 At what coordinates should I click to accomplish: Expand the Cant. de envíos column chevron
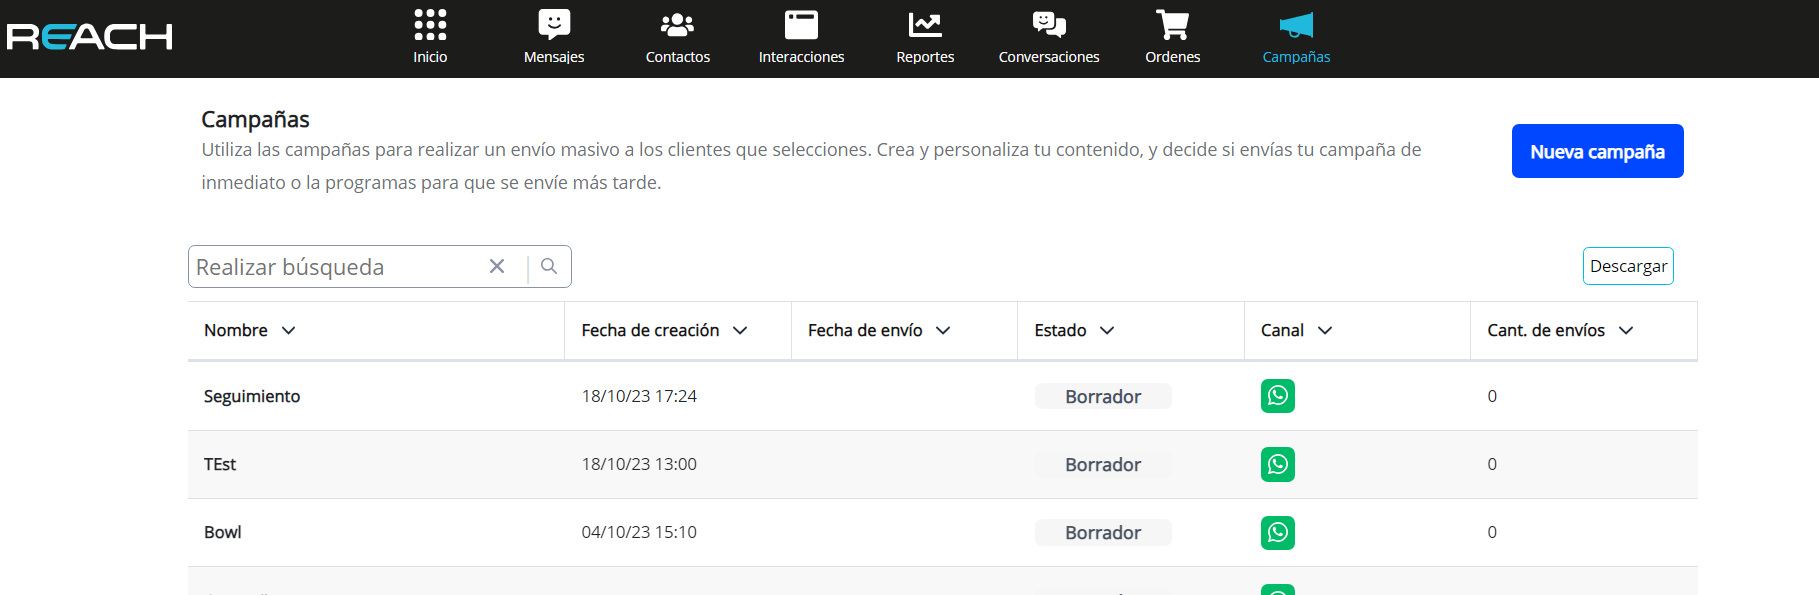[x=1626, y=330]
